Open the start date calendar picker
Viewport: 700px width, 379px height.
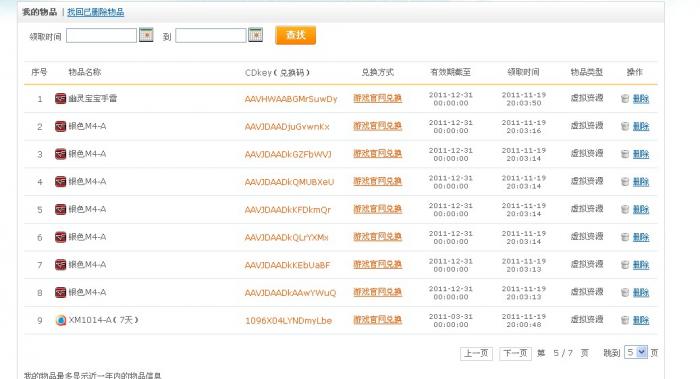[x=146, y=35]
